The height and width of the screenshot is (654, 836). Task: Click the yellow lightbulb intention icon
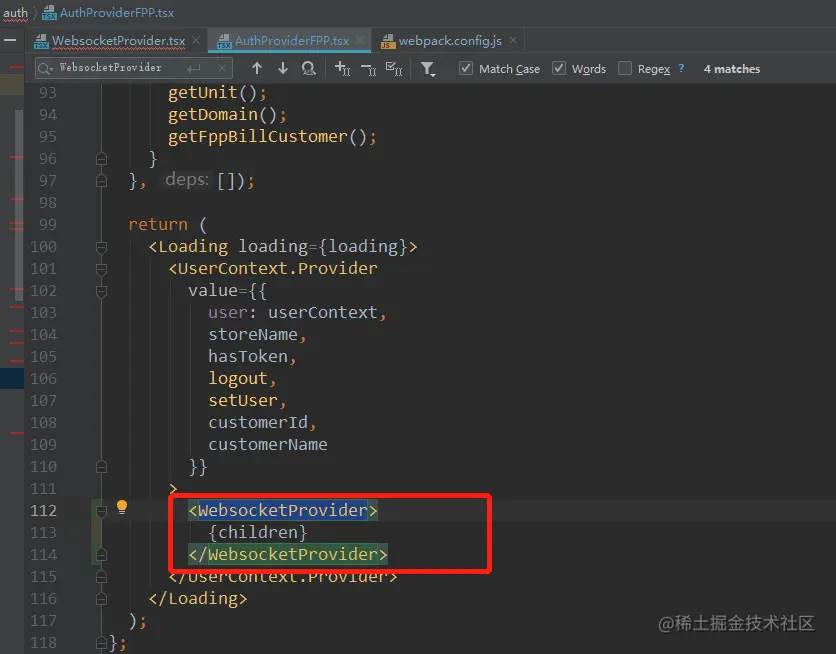122,506
